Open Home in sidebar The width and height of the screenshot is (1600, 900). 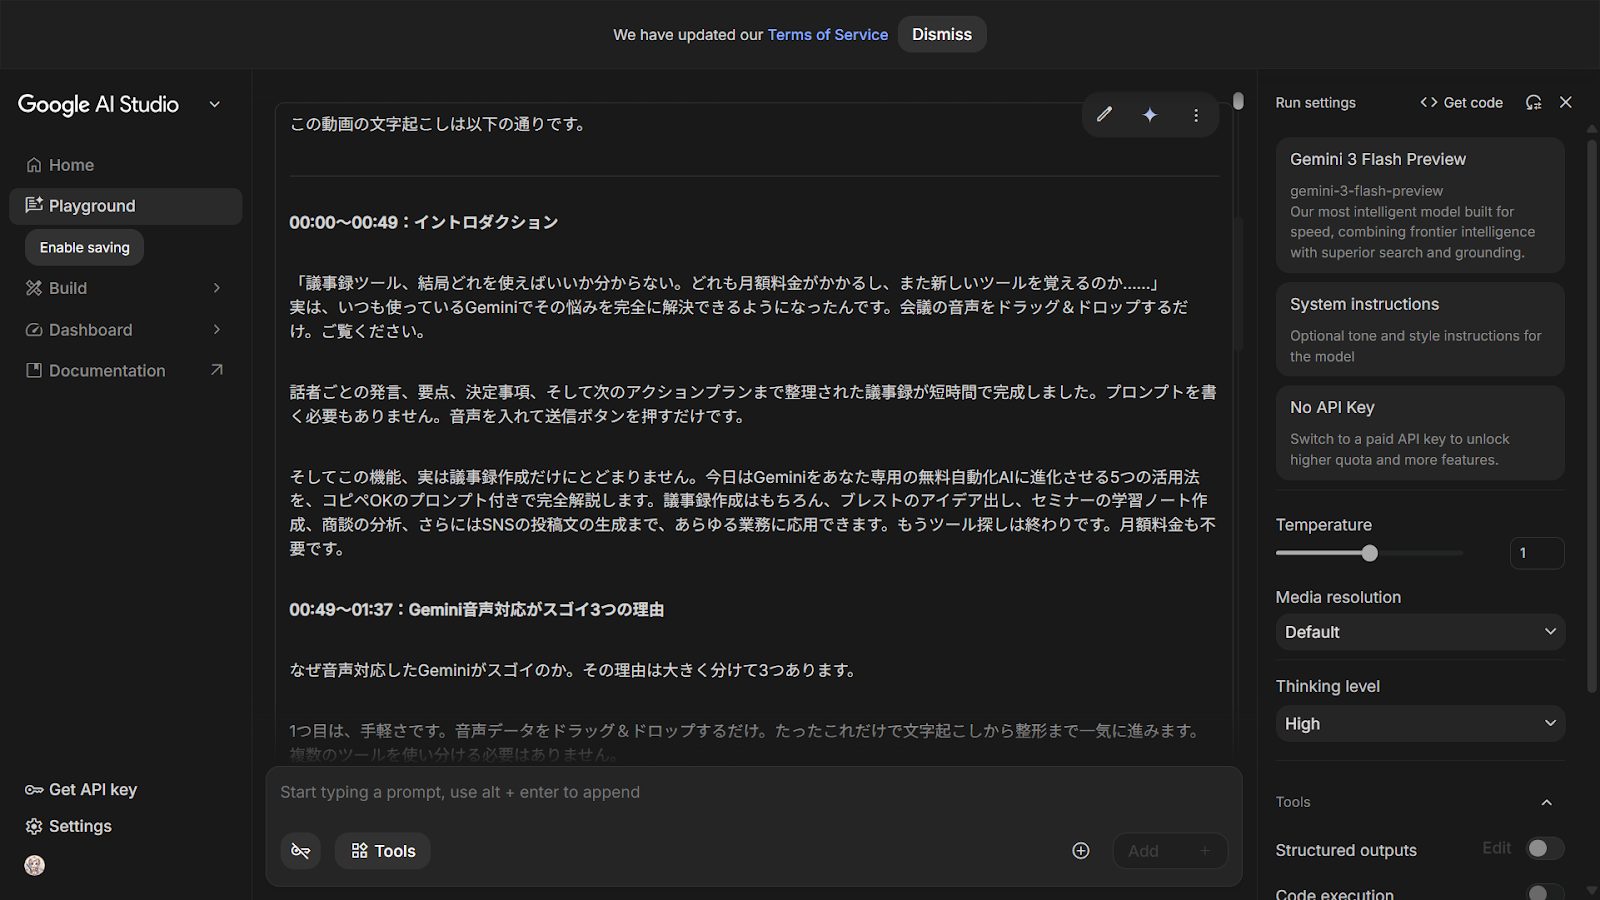tap(71, 165)
